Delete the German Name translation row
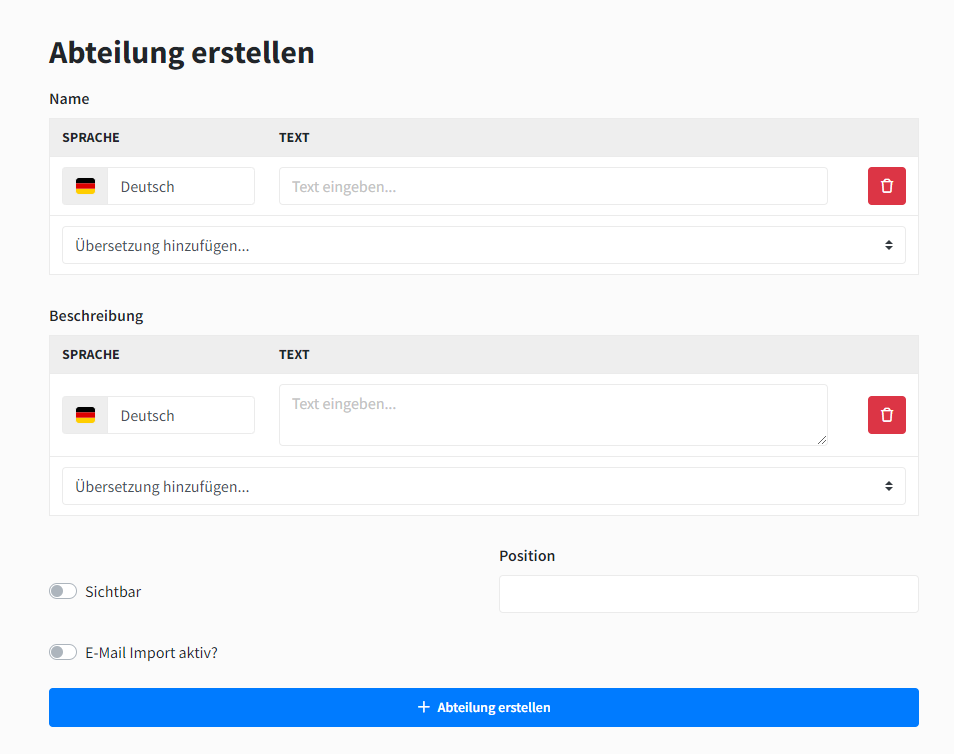954x754 pixels. pos(886,186)
